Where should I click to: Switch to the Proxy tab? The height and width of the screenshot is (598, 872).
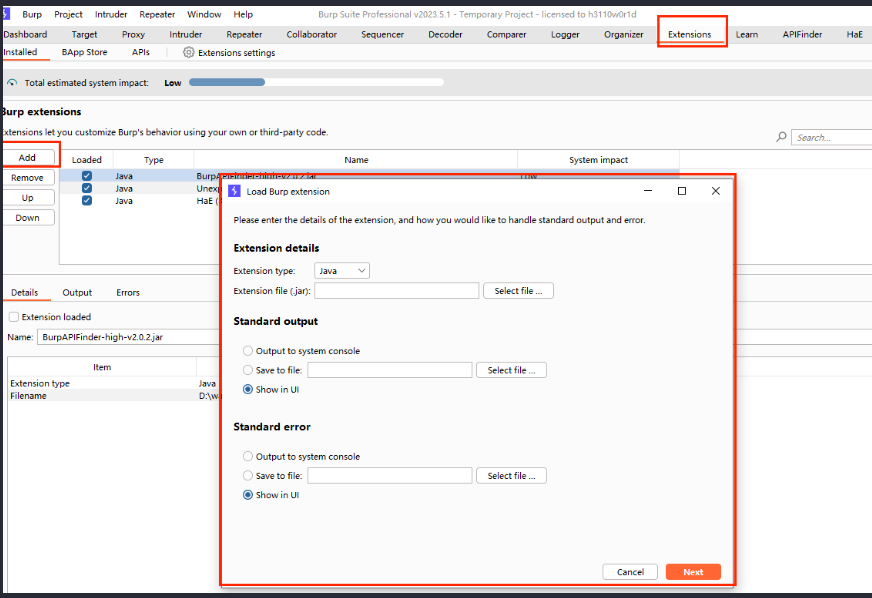(133, 34)
